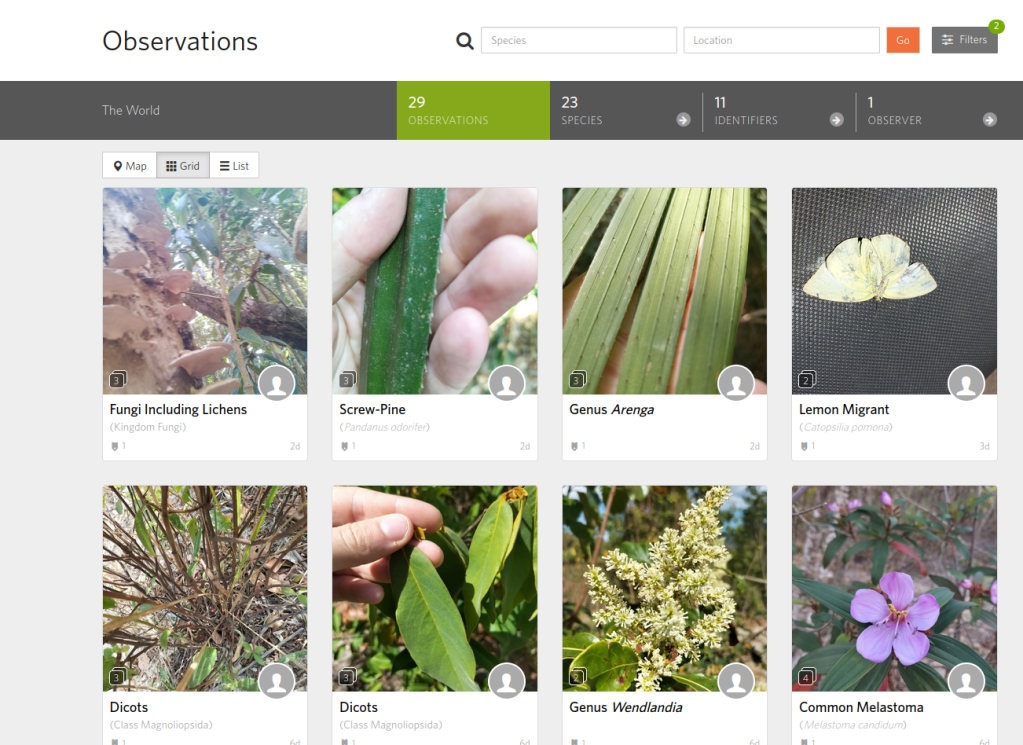Type in the Species search field

click(579, 41)
